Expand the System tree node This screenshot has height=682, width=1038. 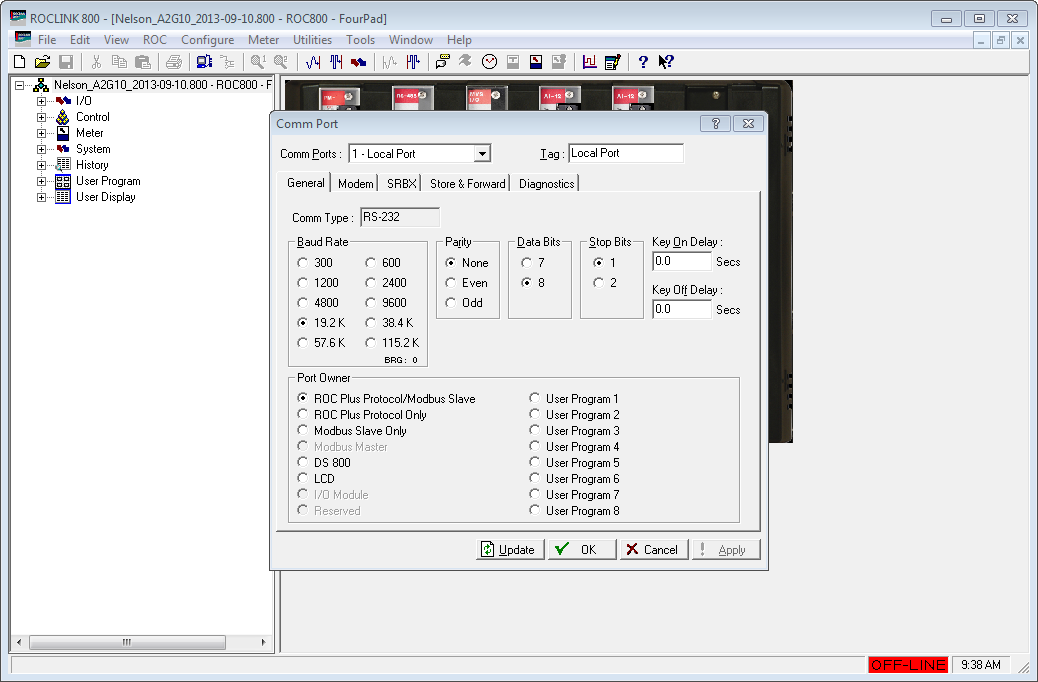41,149
